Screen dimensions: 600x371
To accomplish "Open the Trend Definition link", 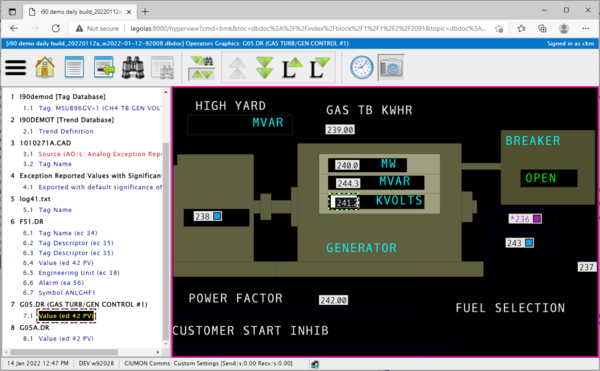I will point(66,131).
